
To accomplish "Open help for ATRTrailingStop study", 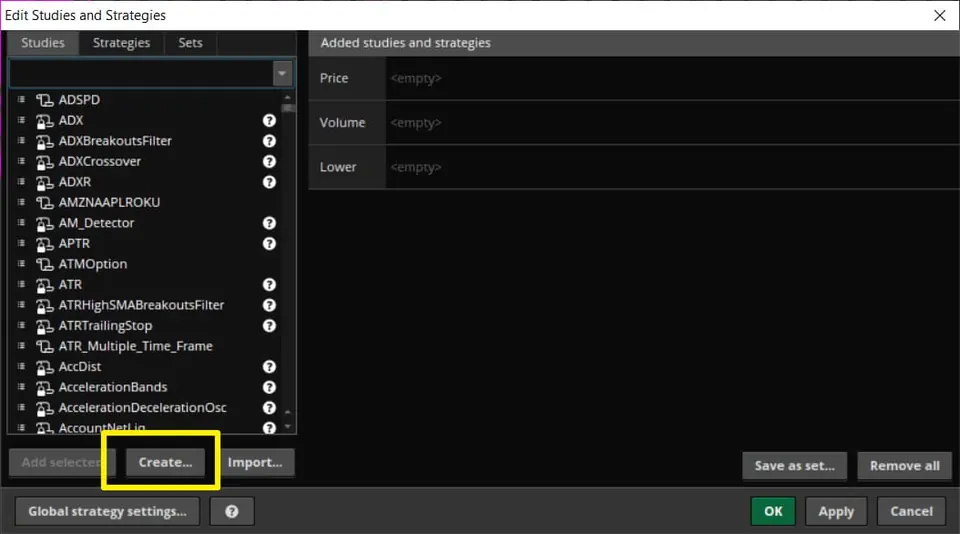I will pyautogui.click(x=269, y=326).
